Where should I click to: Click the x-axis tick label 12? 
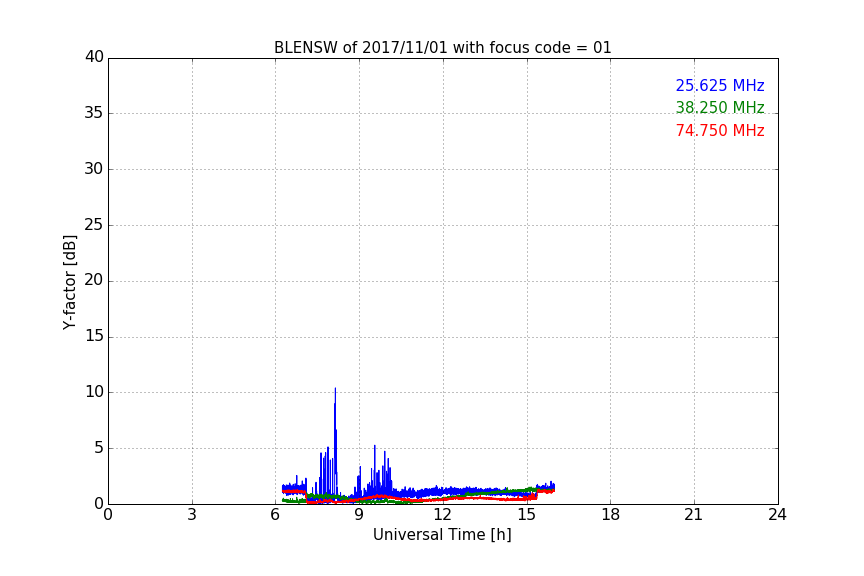pos(442,515)
